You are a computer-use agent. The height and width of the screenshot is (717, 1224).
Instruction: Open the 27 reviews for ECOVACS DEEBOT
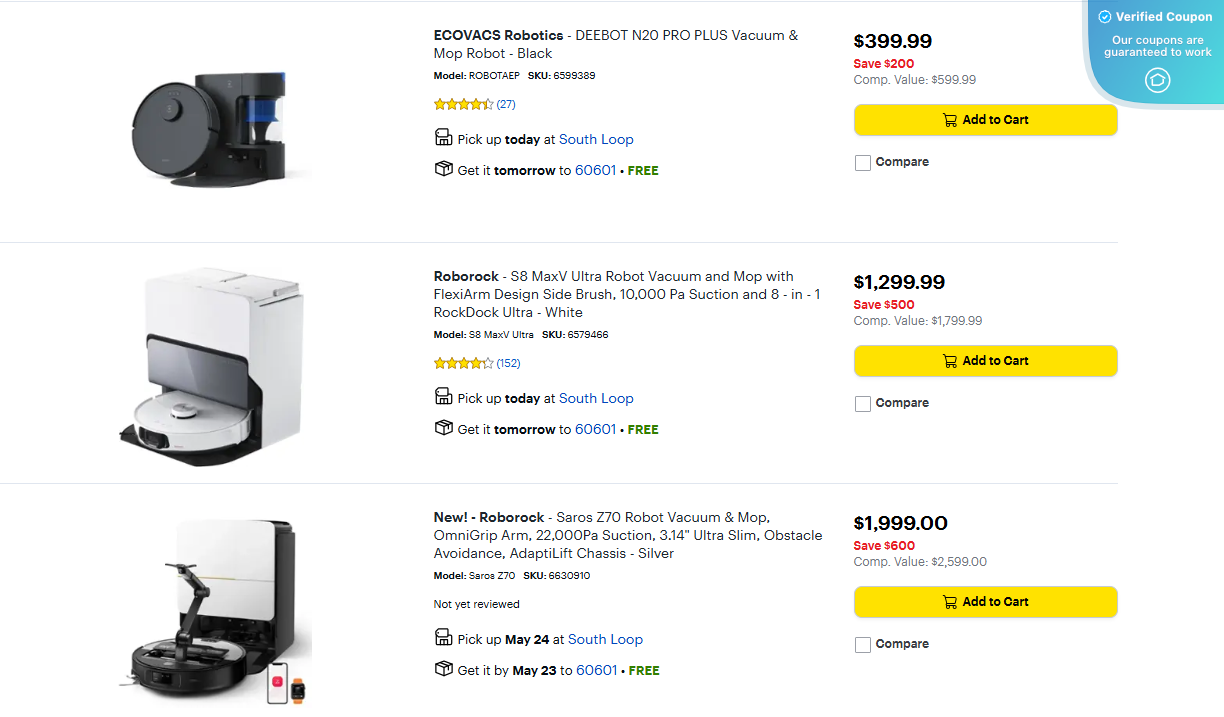[x=506, y=103]
